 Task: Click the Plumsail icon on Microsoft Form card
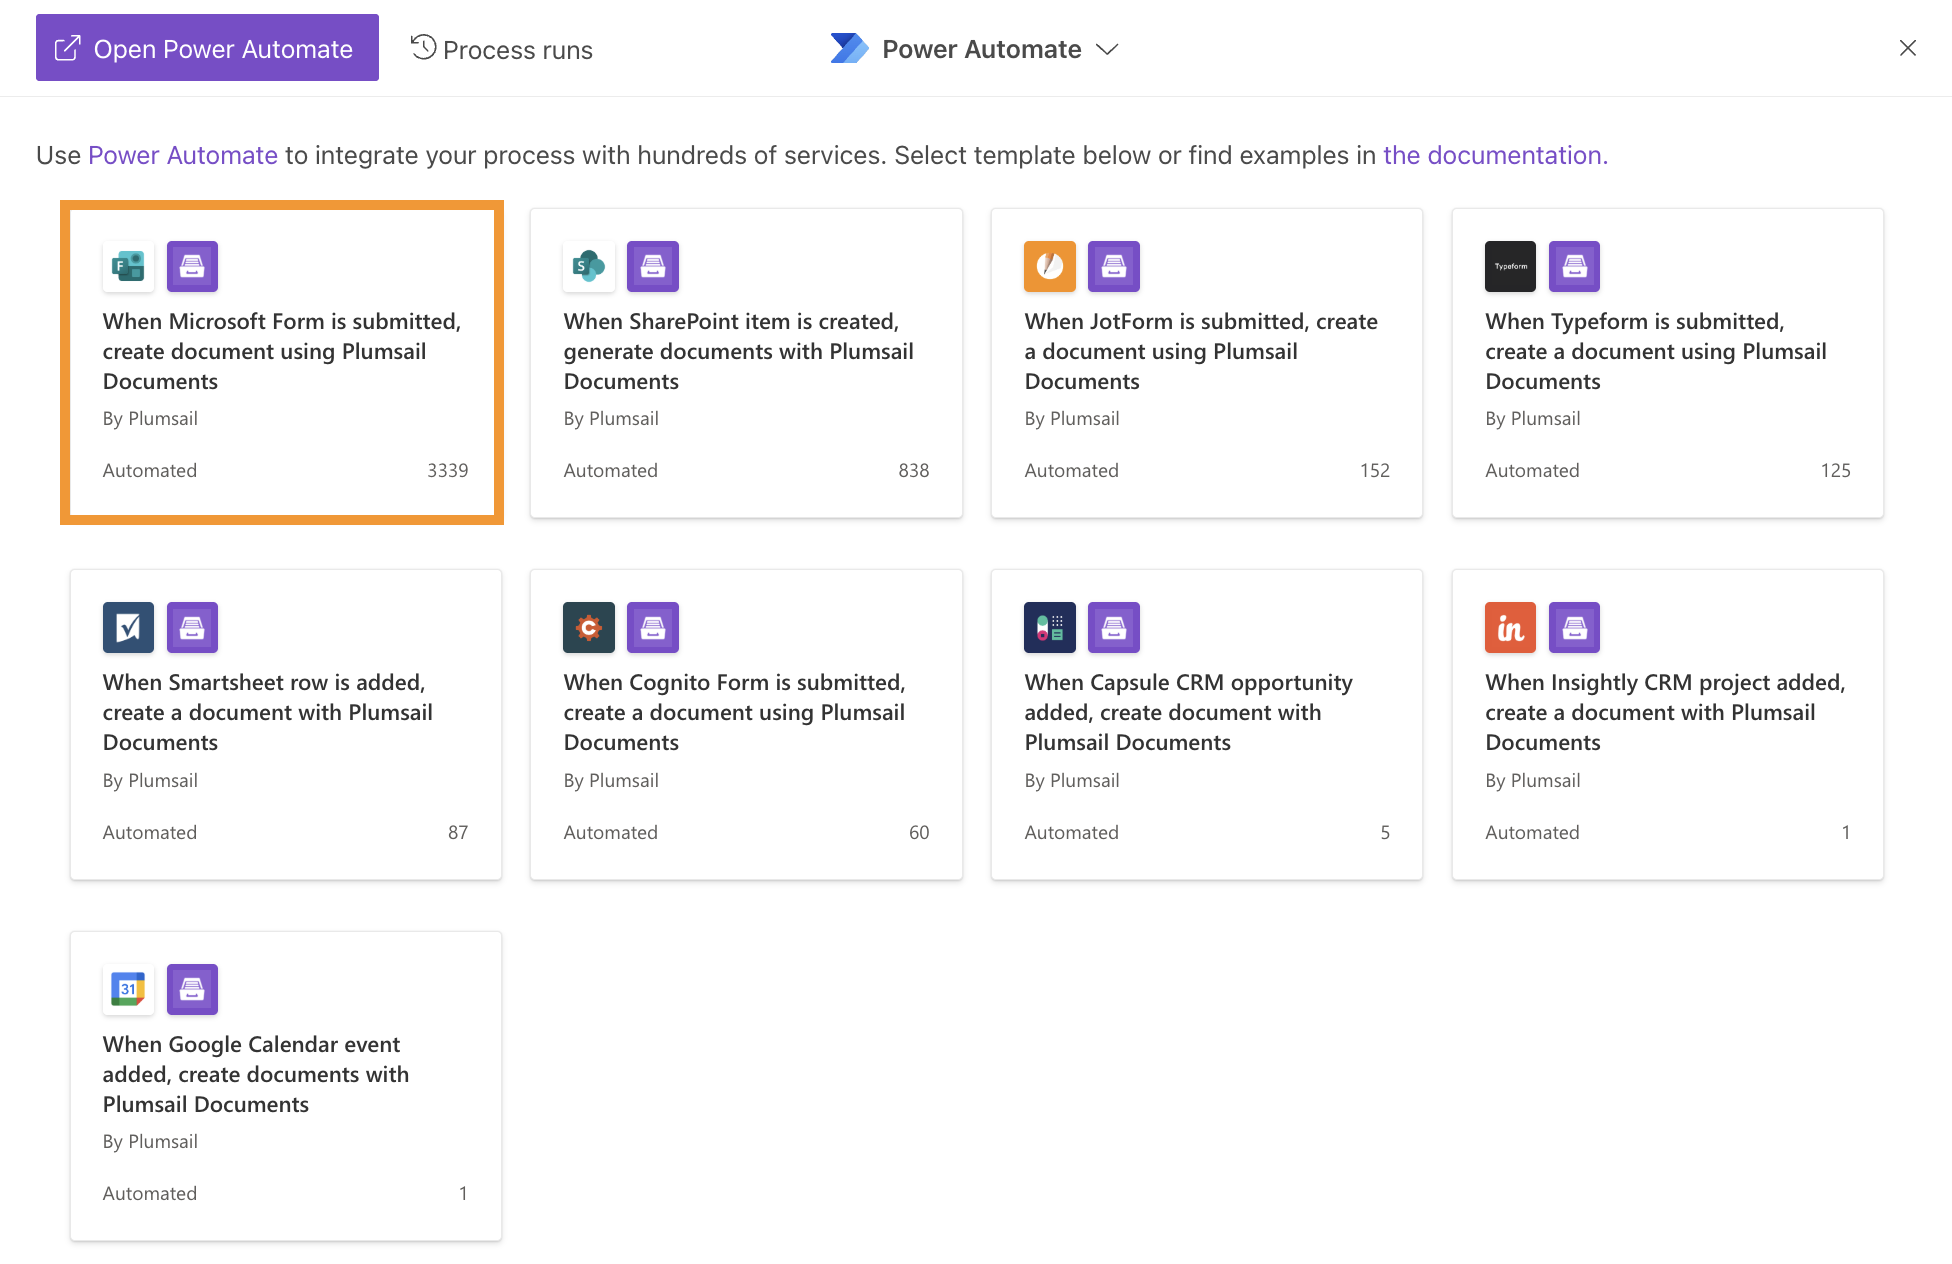tap(192, 266)
